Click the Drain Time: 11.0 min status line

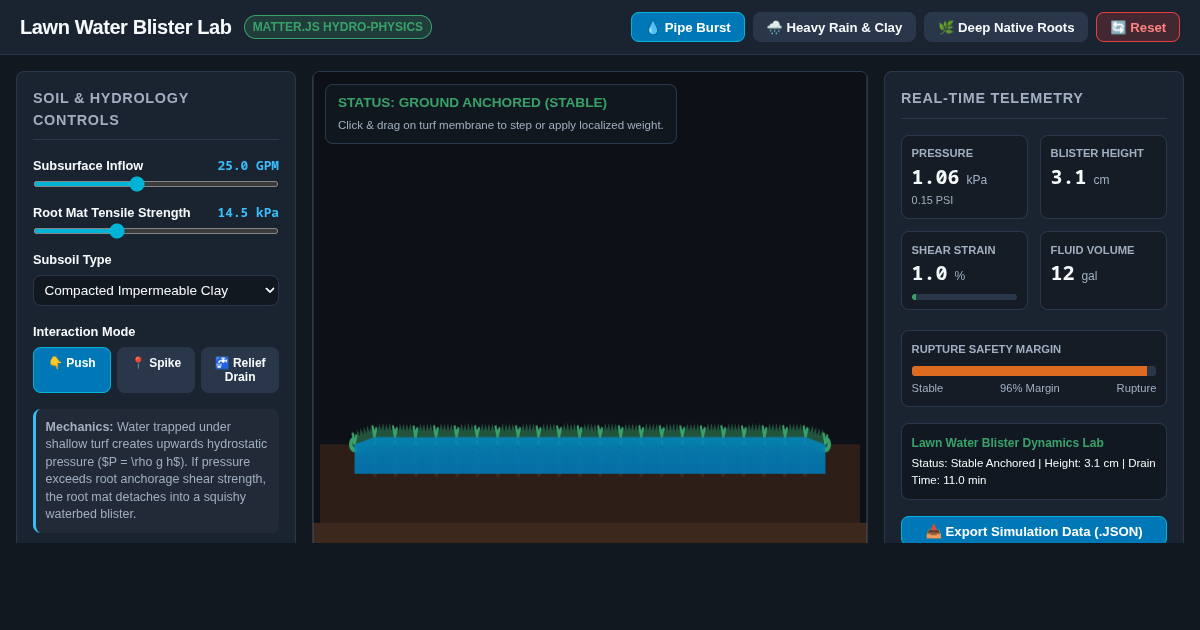coord(1034,471)
